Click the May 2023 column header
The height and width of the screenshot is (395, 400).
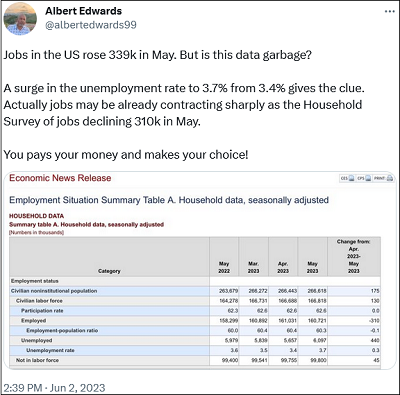tap(312, 267)
